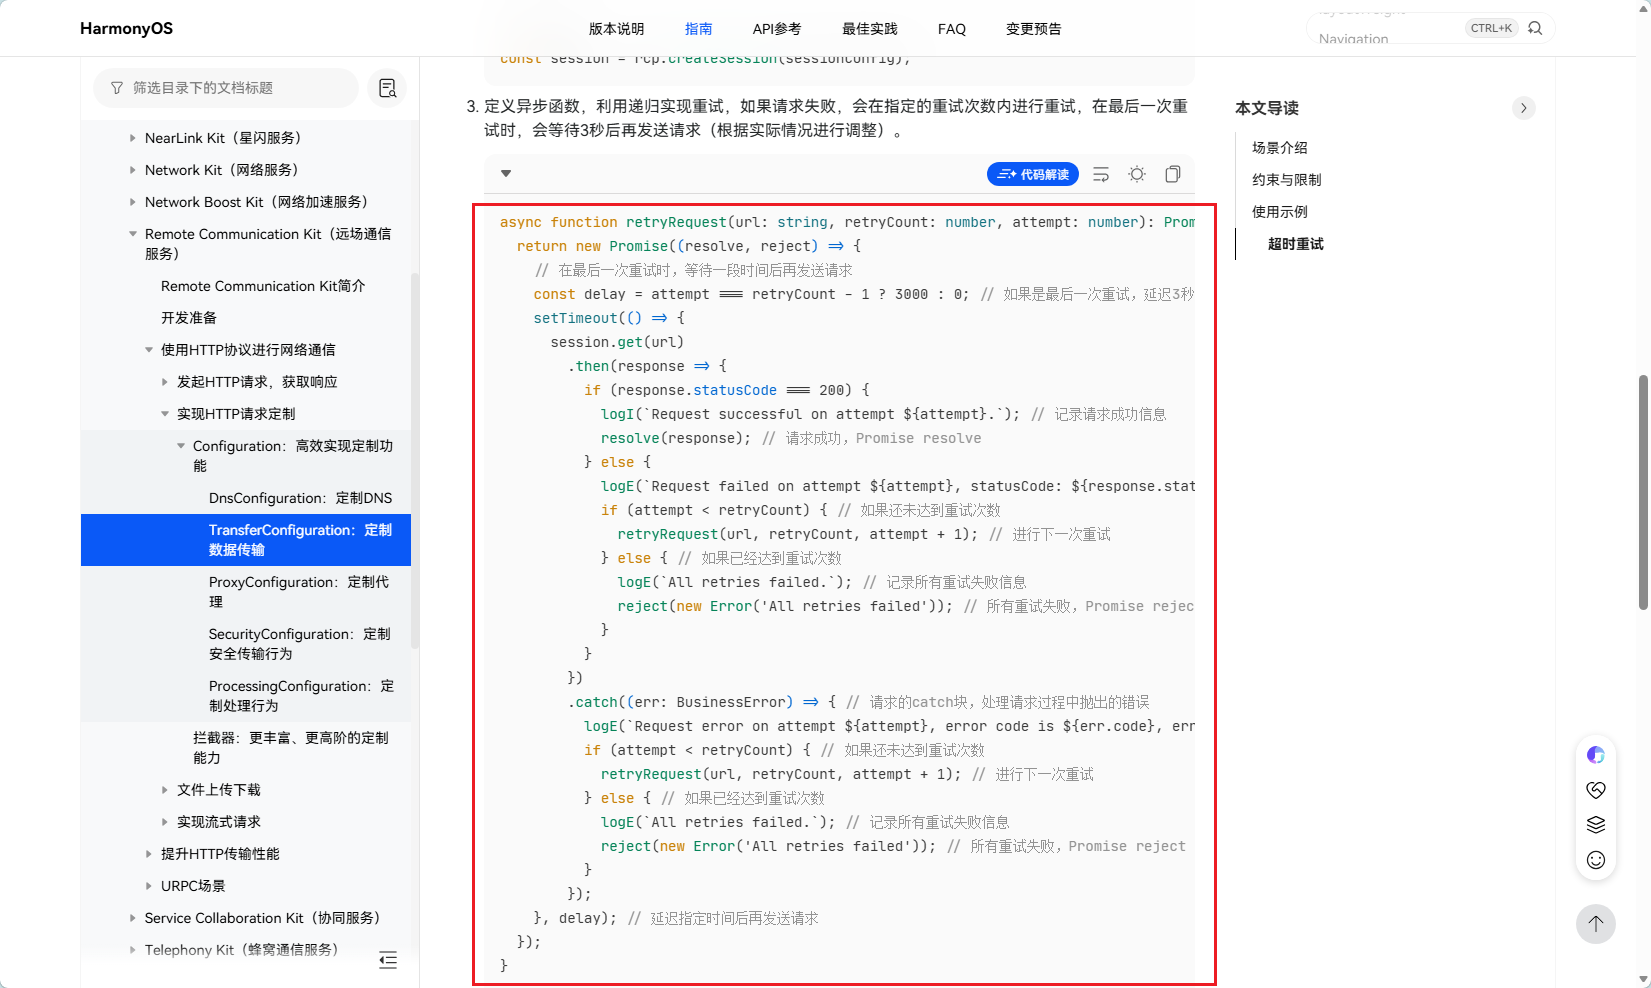Screen dimensions: 1651x988
Task: Open SecurityConfiguration：定制安全传输行为 page
Action: click(x=300, y=644)
